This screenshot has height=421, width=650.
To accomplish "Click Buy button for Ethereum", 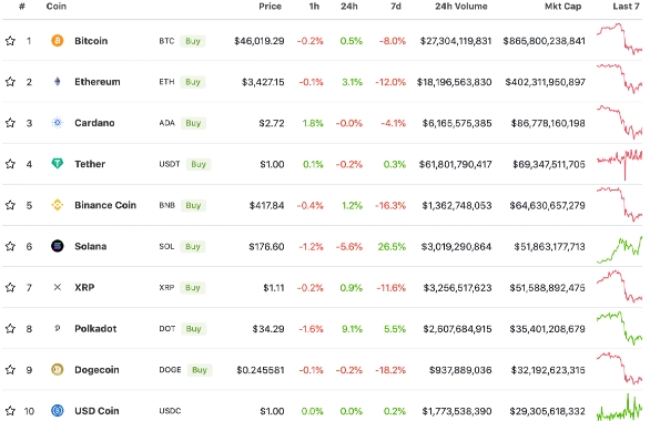I will pyautogui.click(x=193, y=82).
